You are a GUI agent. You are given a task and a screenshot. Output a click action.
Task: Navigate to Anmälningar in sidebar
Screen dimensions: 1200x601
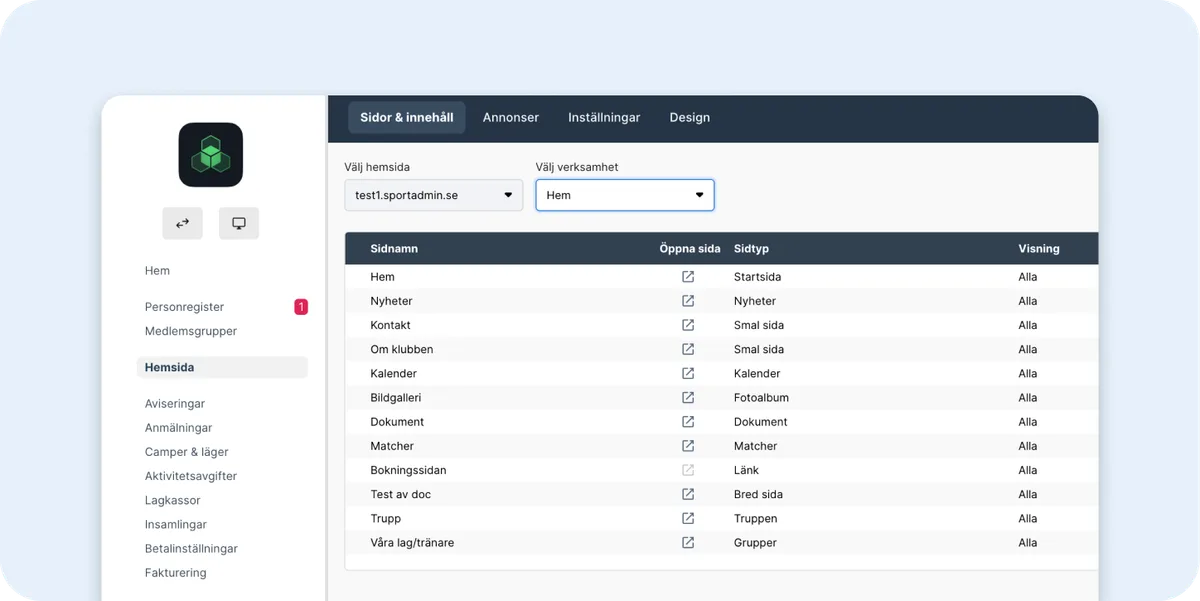point(179,428)
